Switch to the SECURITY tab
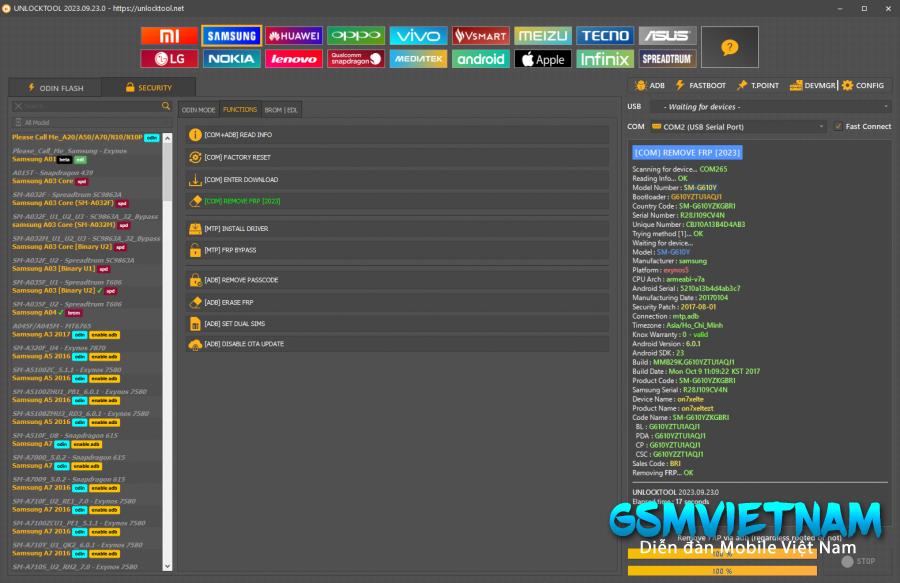Screen dimensions: 900x583 click(149, 88)
